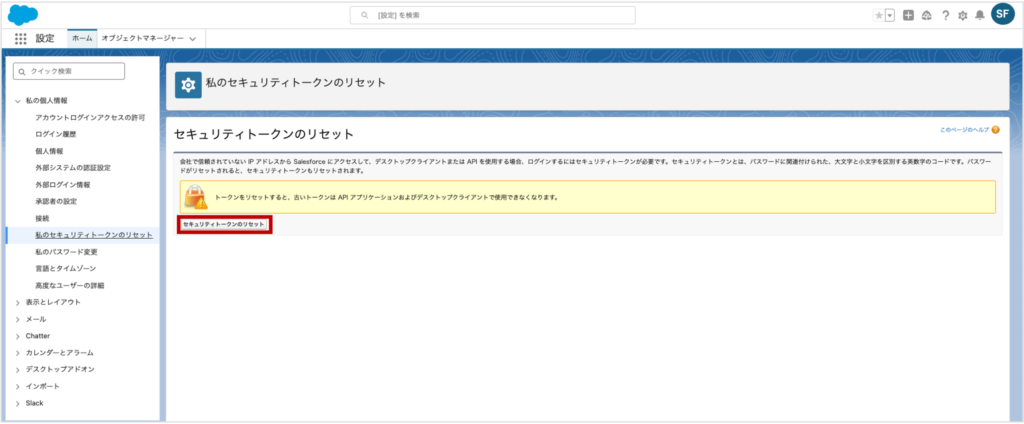Focus the global [設定] を検索 field
1024x424 pixels.
pos(492,15)
